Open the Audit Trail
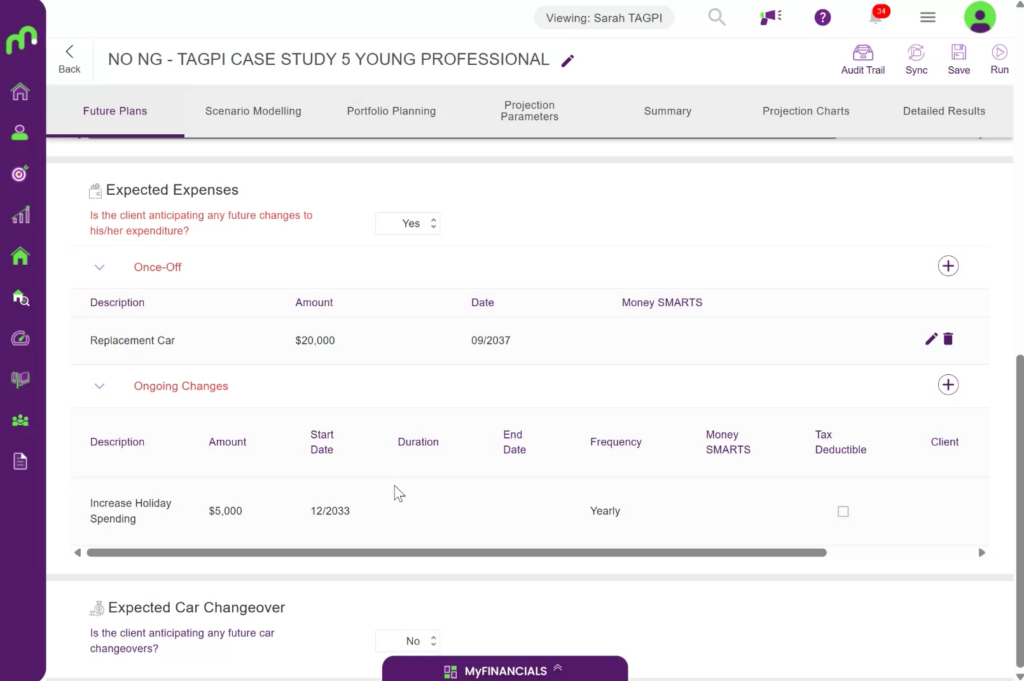This screenshot has height=681, width=1024. tap(863, 59)
